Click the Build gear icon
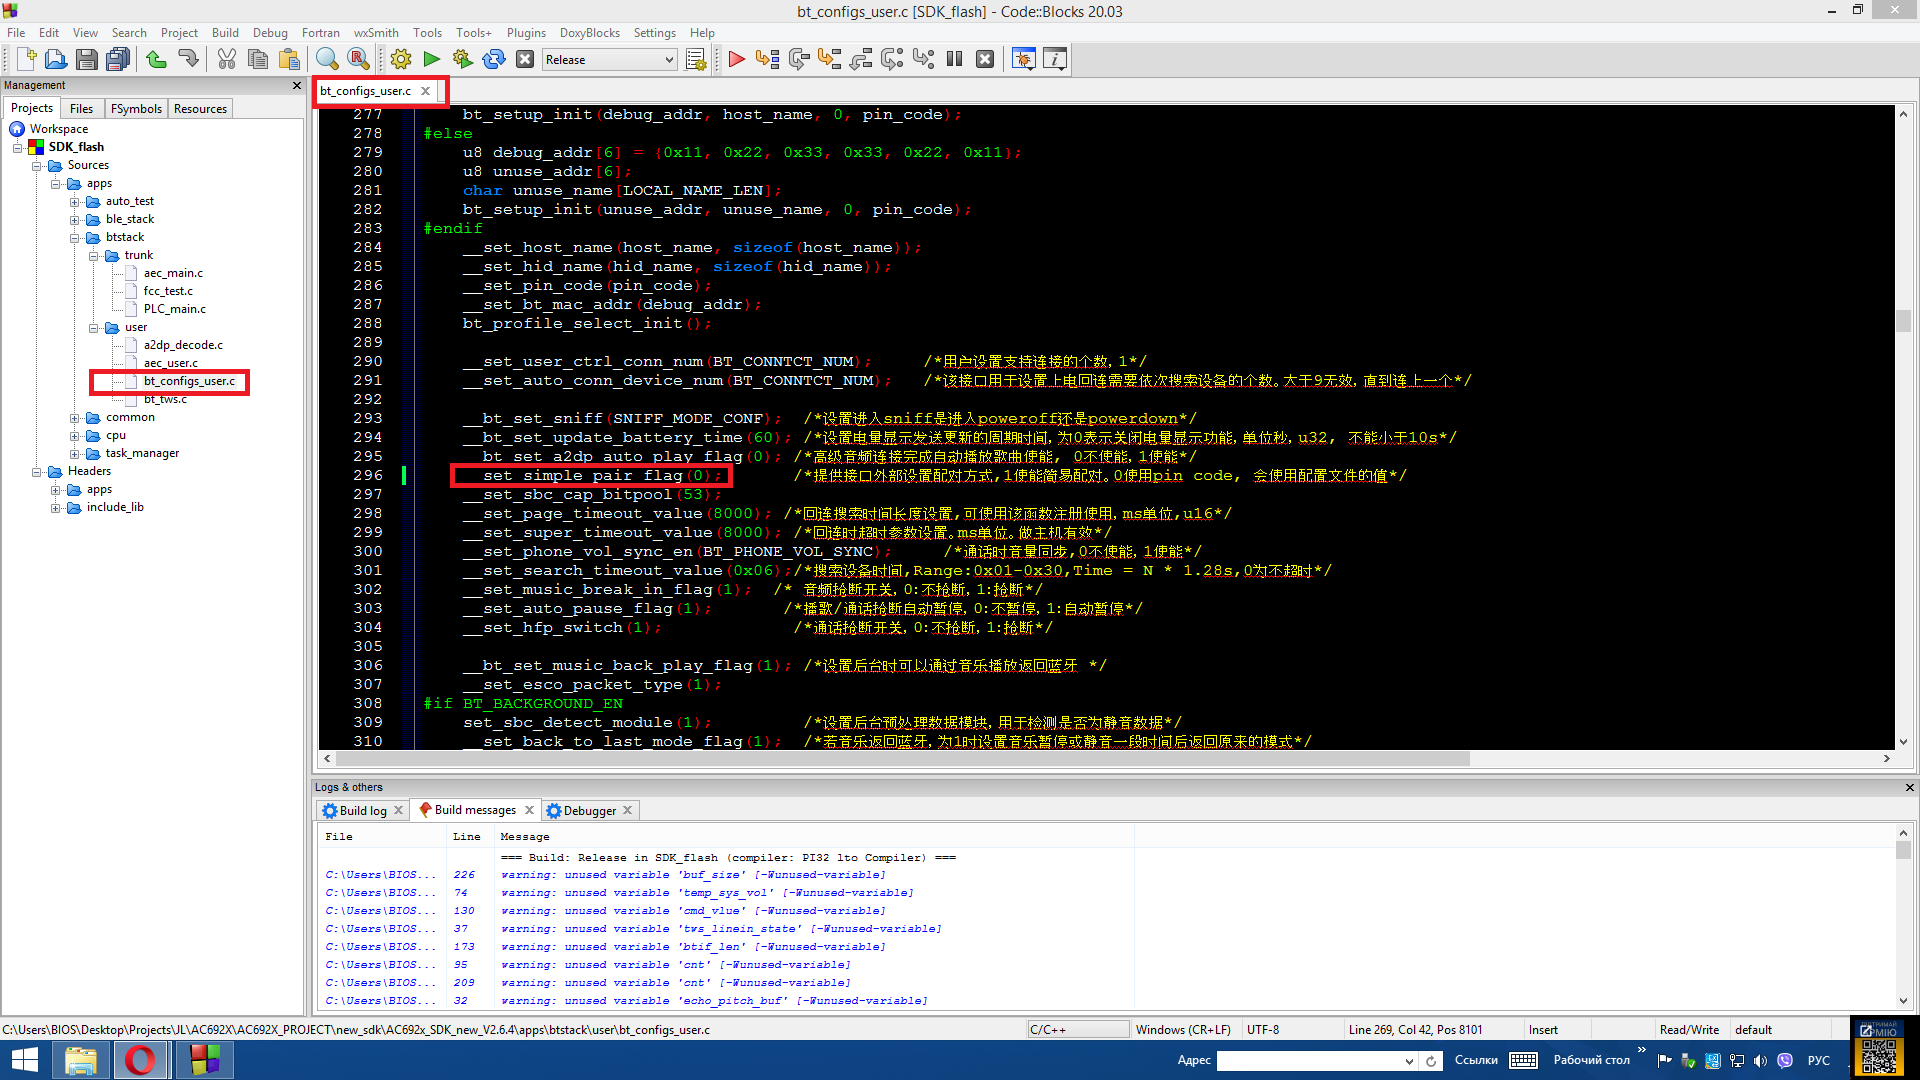Screen dimensions: 1920x1080 401,60
